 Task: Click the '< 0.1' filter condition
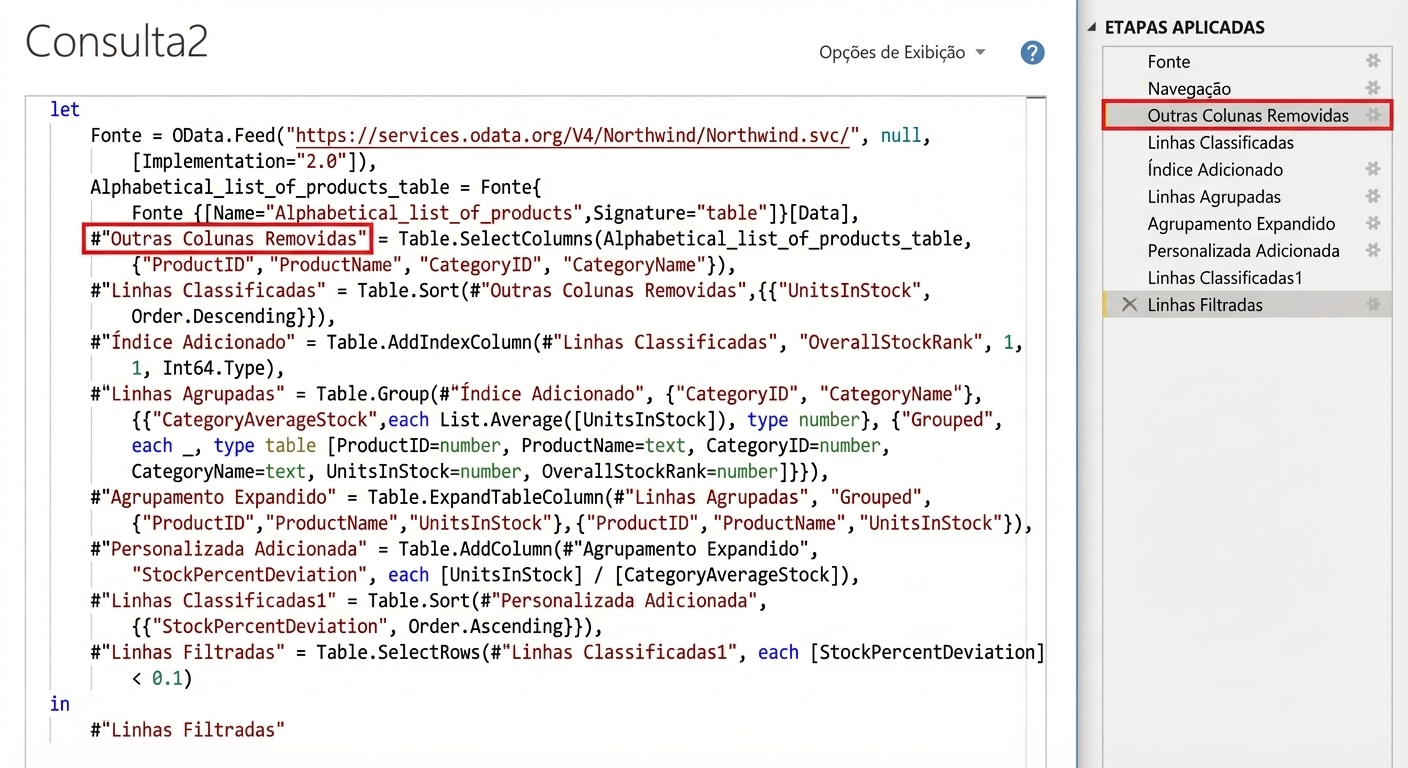point(157,679)
